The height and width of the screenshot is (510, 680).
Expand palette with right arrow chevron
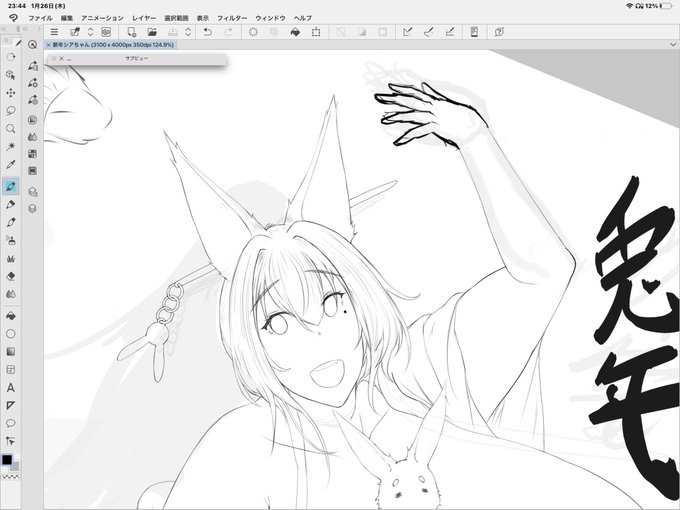point(39,29)
